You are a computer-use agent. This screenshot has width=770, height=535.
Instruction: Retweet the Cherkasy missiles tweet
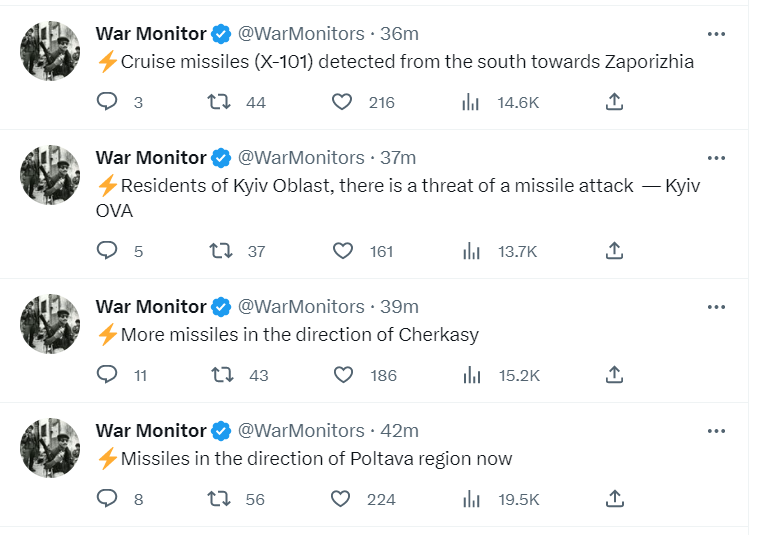pyautogui.click(x=222, y=375)
